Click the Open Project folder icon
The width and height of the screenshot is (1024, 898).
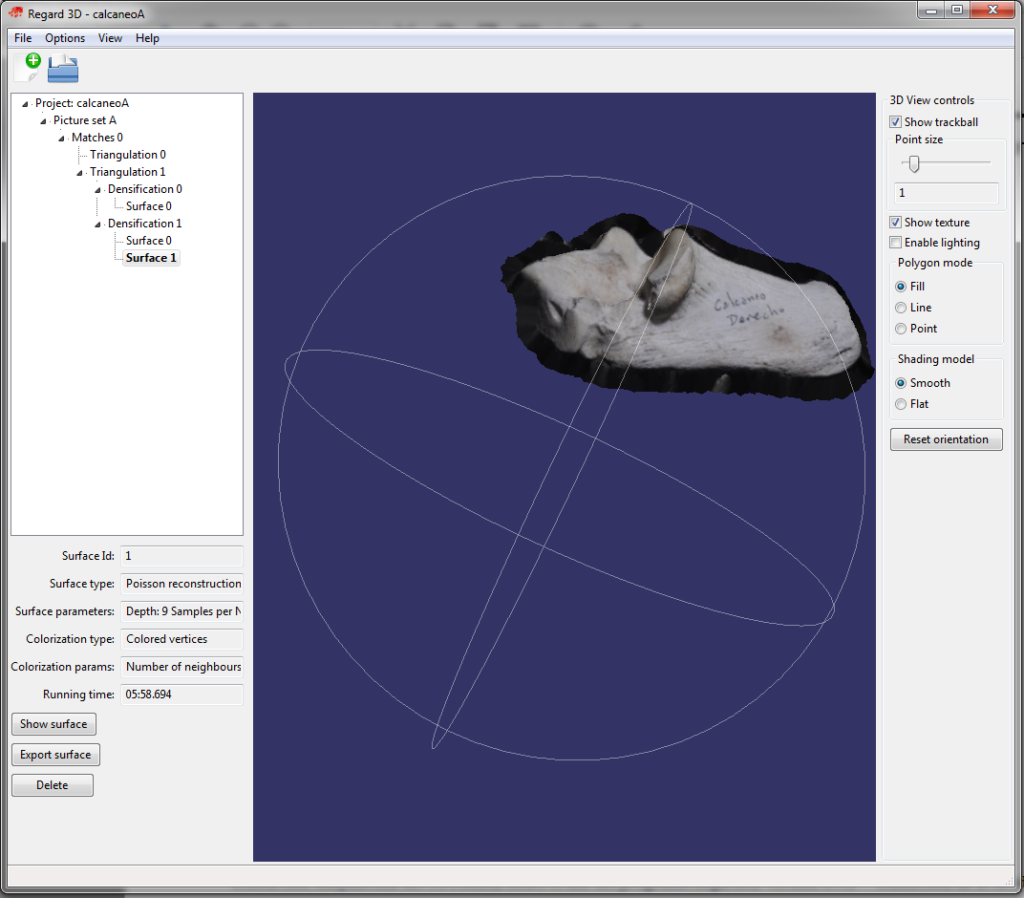[x=63, y=68]
